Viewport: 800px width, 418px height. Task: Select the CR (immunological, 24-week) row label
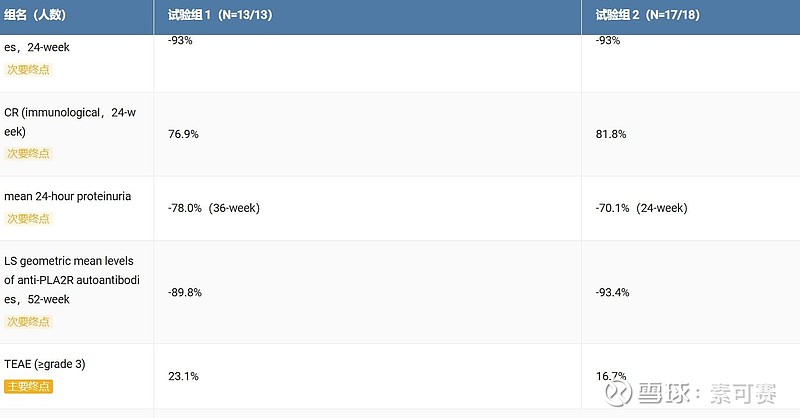(70, 122)
